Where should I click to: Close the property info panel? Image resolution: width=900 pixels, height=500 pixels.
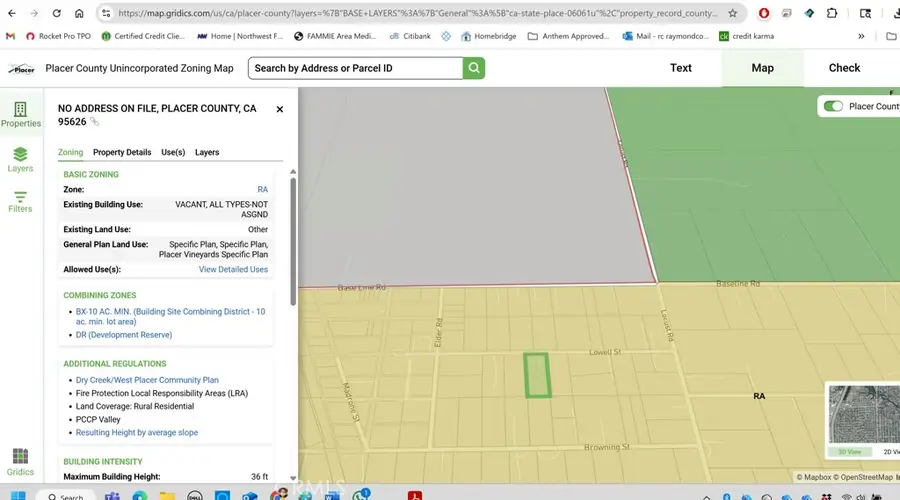pos(279,109)
